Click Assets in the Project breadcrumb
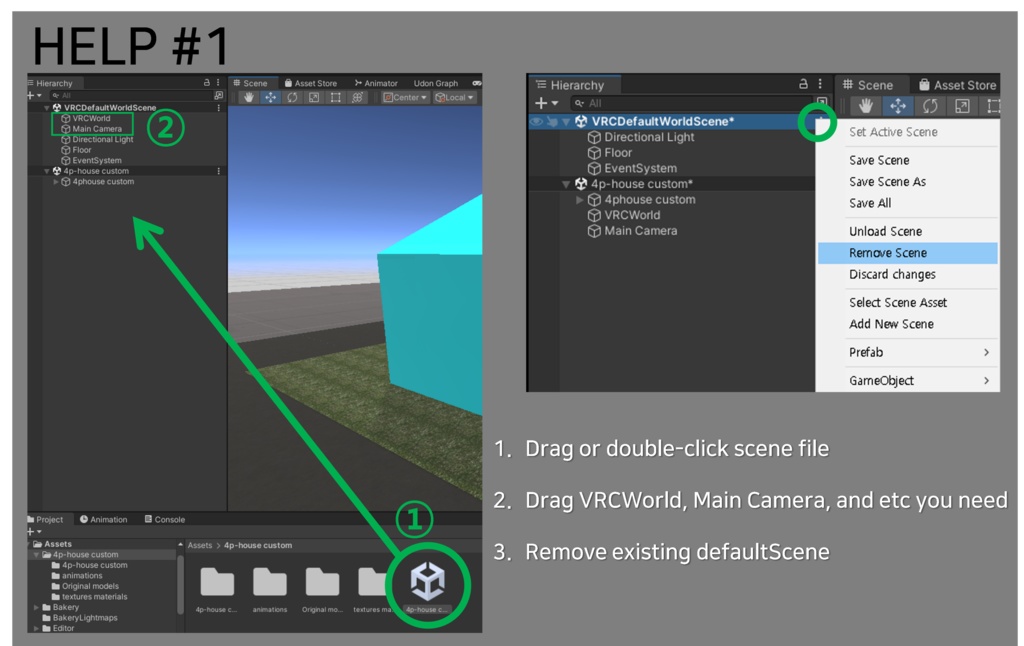 click(200, 545)
